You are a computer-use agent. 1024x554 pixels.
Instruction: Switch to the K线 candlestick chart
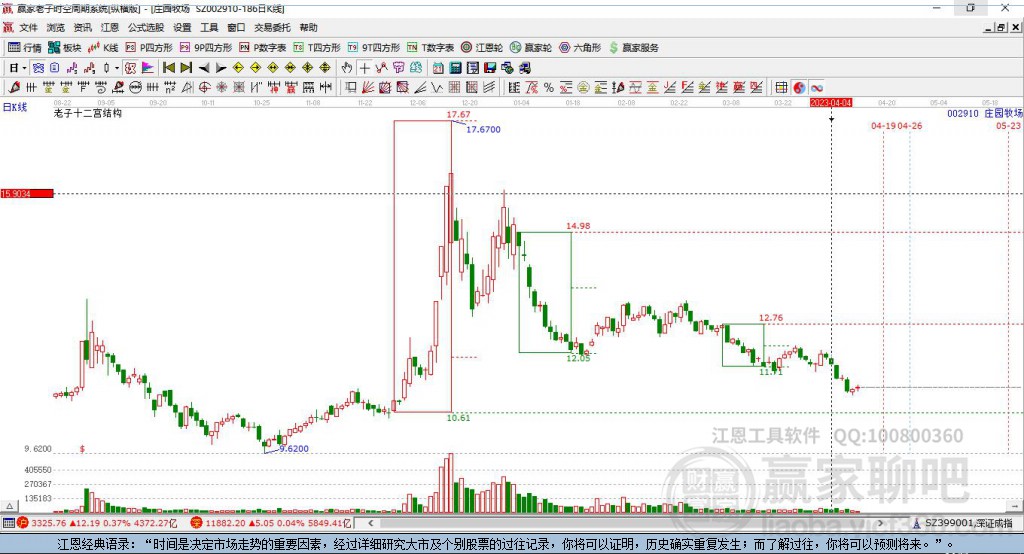pyautogui.click(x=103, y=48)
